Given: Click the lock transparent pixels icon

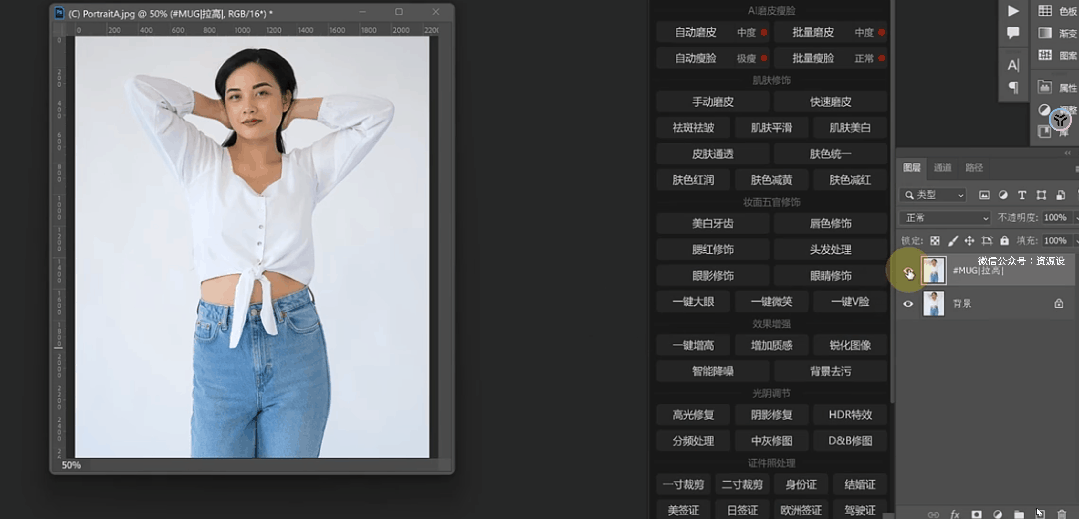Looking at the screenshot, I should (935, 241).
